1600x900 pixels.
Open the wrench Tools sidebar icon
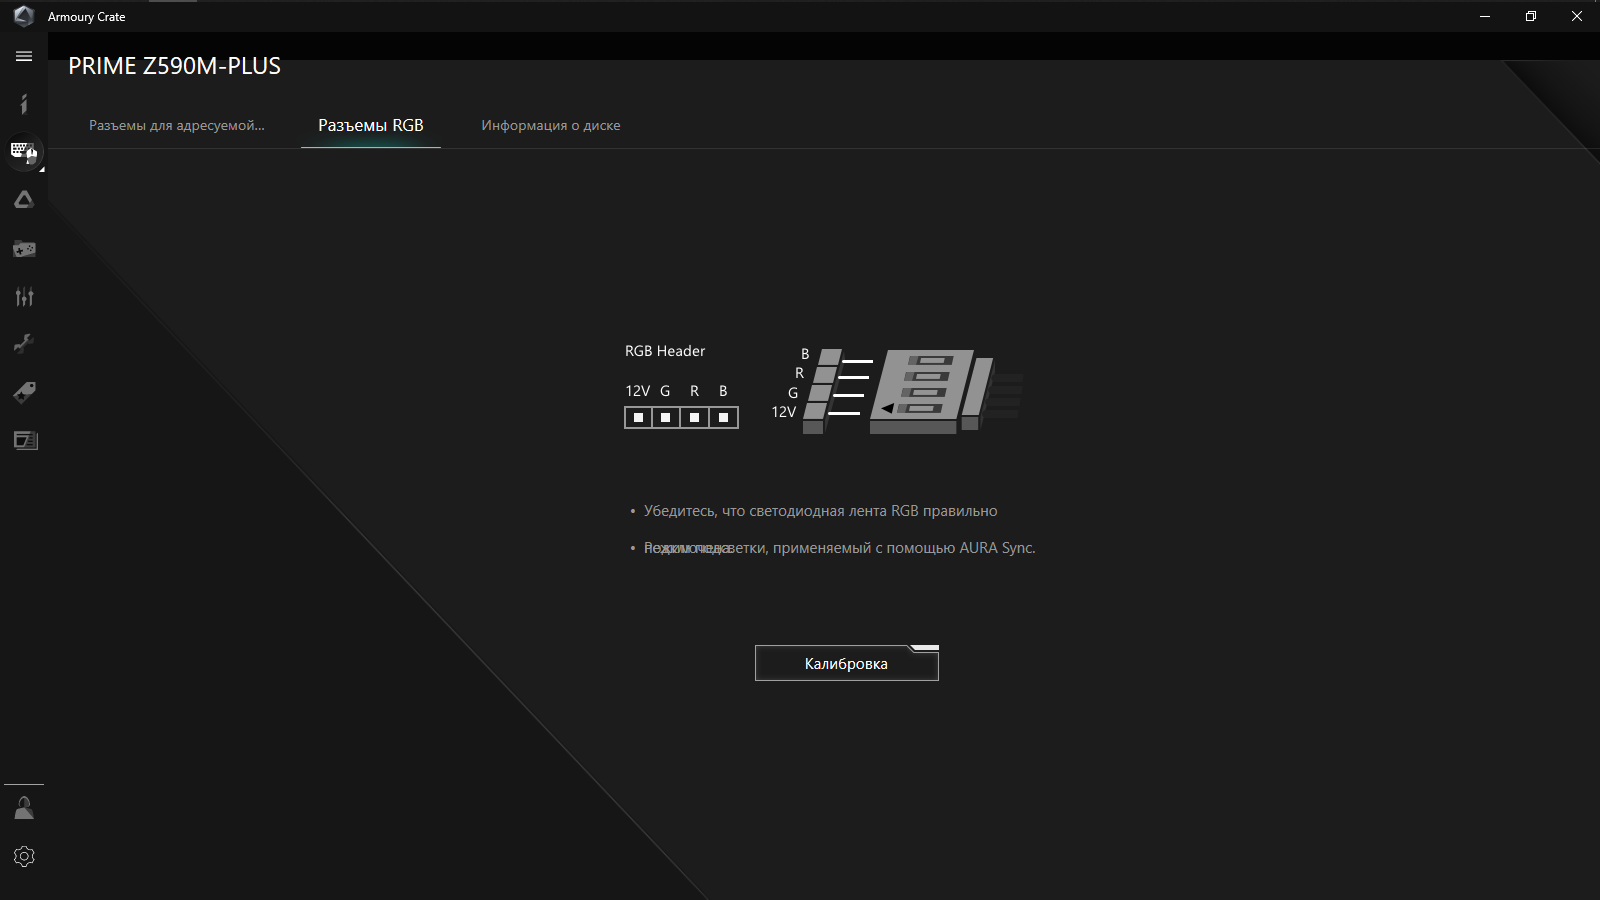24,344
